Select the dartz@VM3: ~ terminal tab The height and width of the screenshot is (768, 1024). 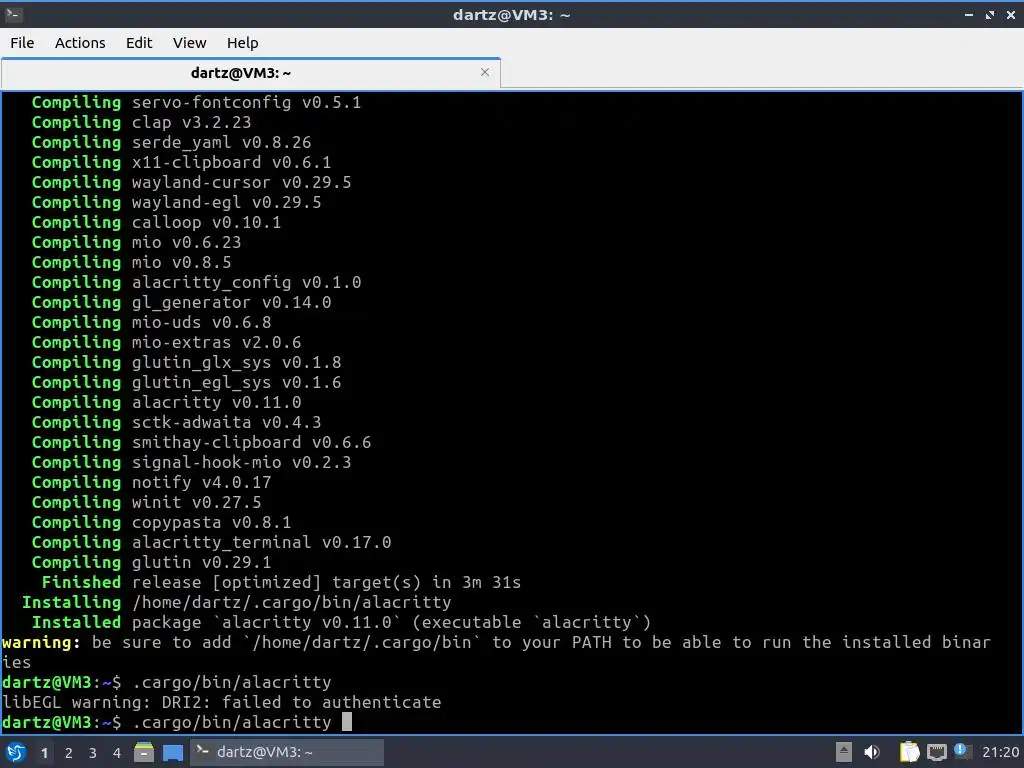(251, 72)
